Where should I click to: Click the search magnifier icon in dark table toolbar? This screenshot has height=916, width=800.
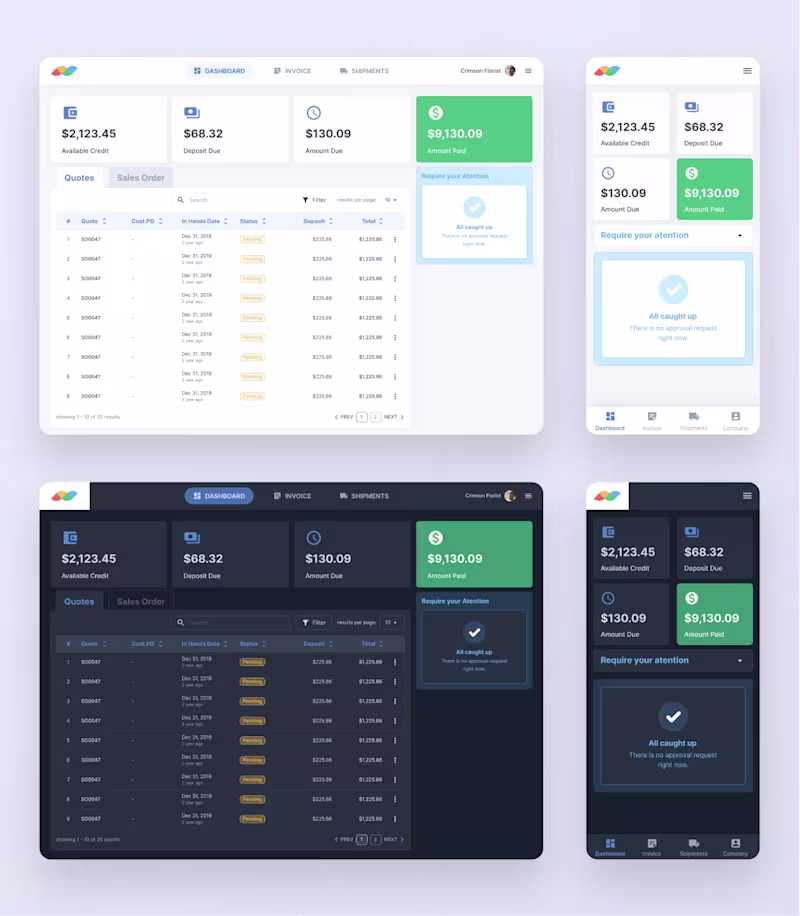[181, 622]
